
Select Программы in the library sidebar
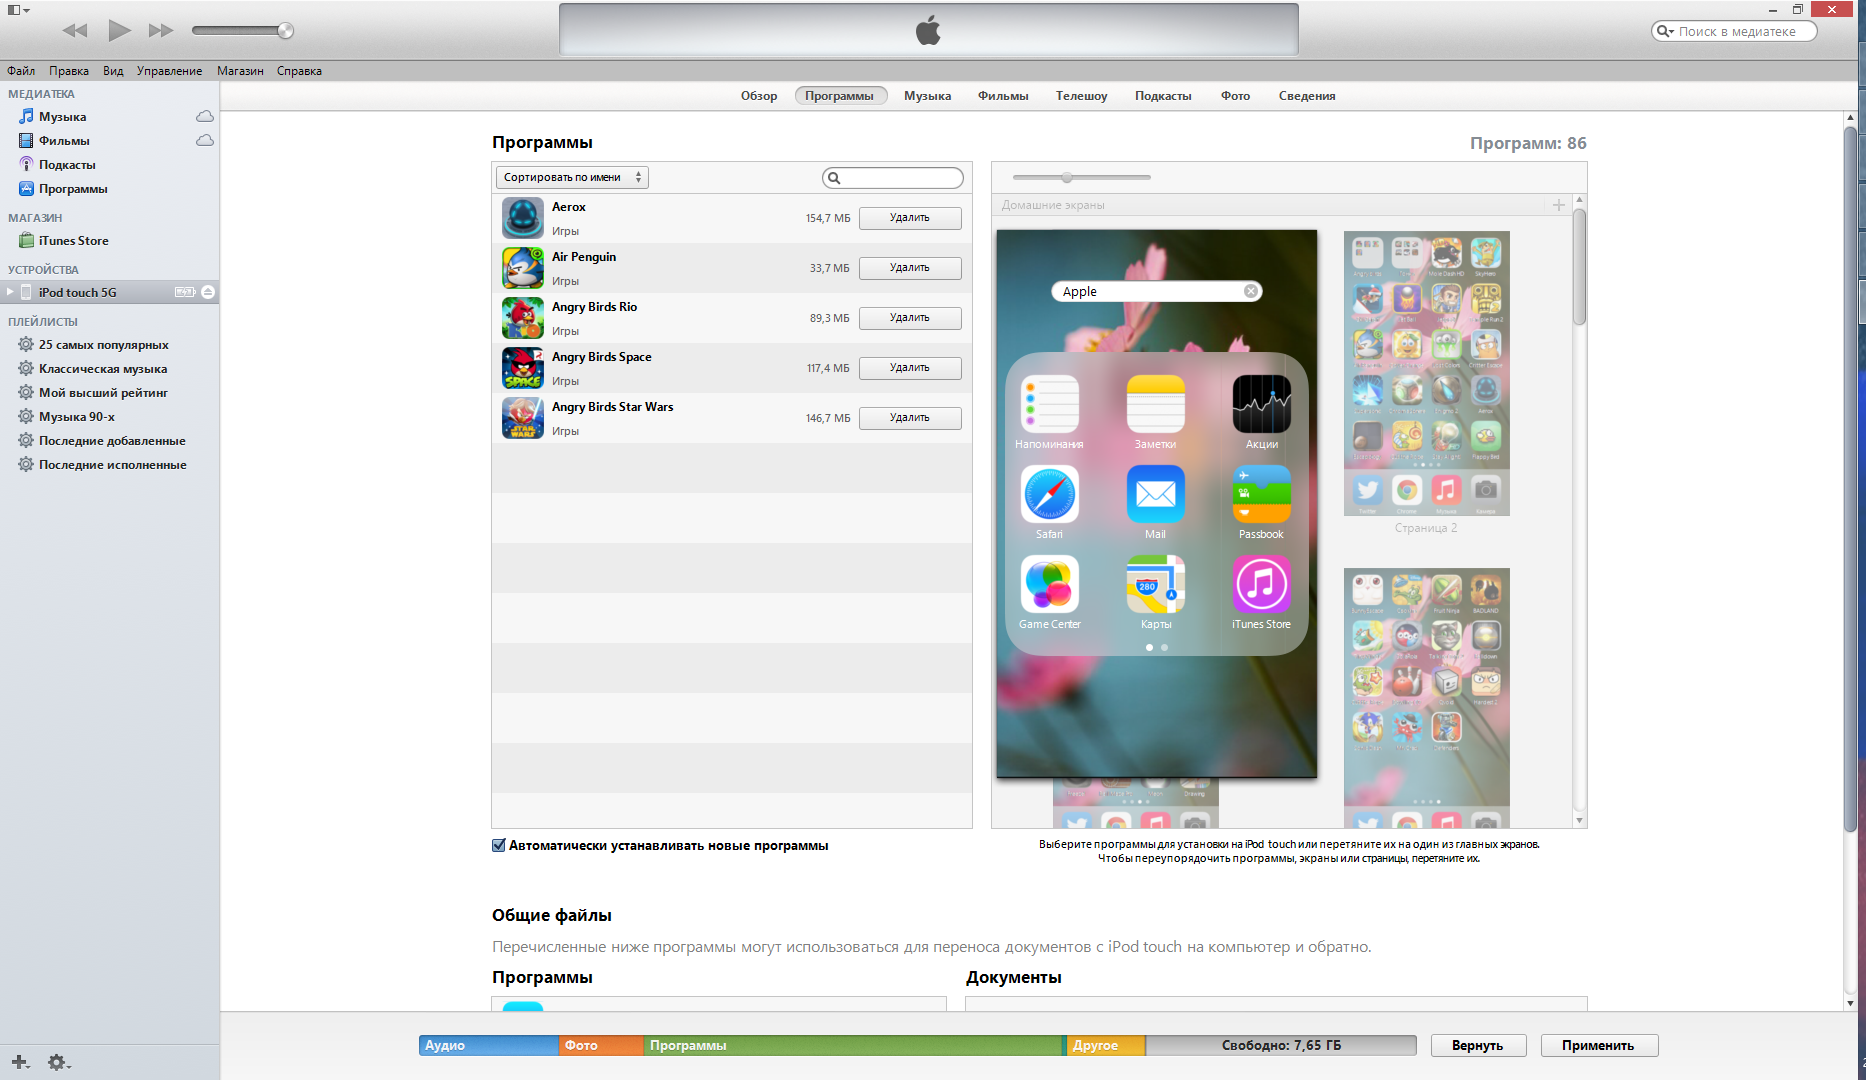pyautogui.click(x=73, y=189)
